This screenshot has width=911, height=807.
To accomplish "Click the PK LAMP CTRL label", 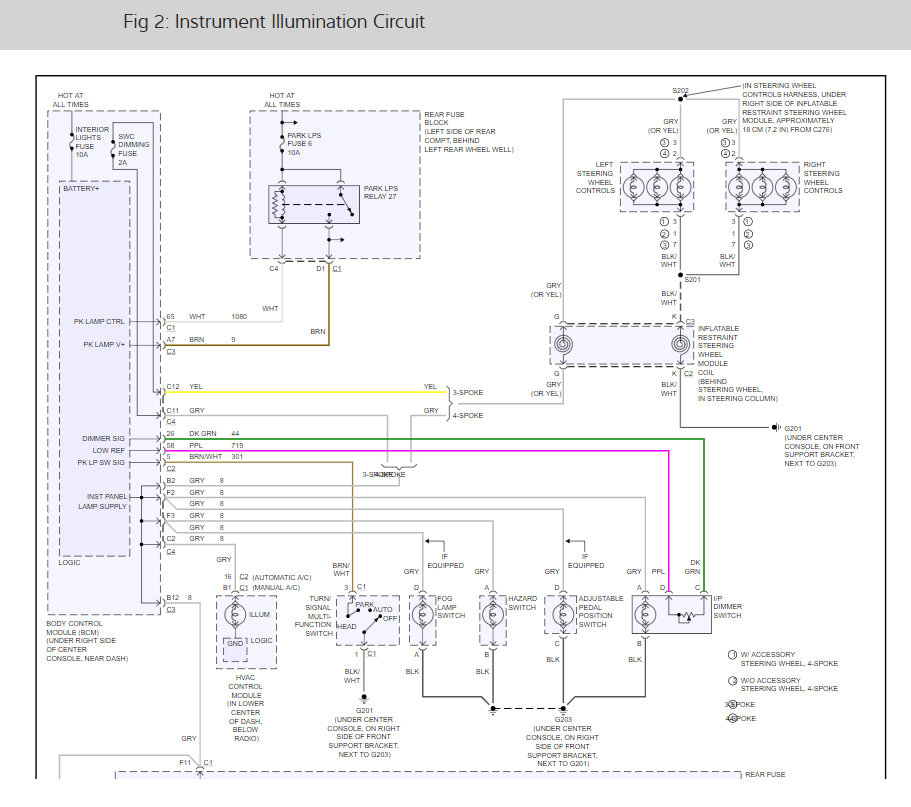I will (99, 321).
